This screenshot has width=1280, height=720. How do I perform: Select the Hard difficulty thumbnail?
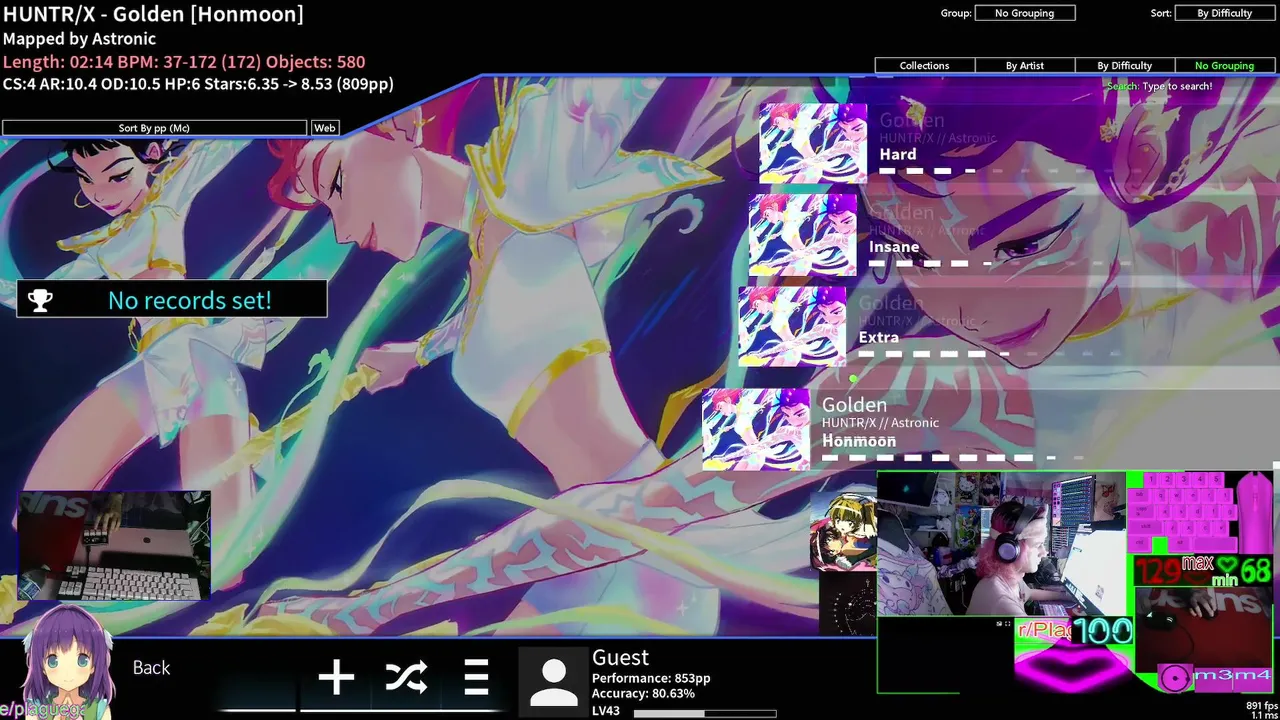tap(813, 143)
